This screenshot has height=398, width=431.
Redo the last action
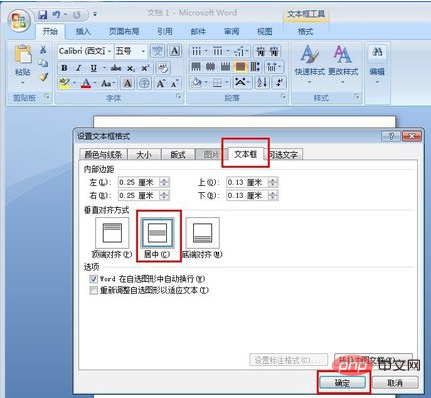click(x=76, y=15)
